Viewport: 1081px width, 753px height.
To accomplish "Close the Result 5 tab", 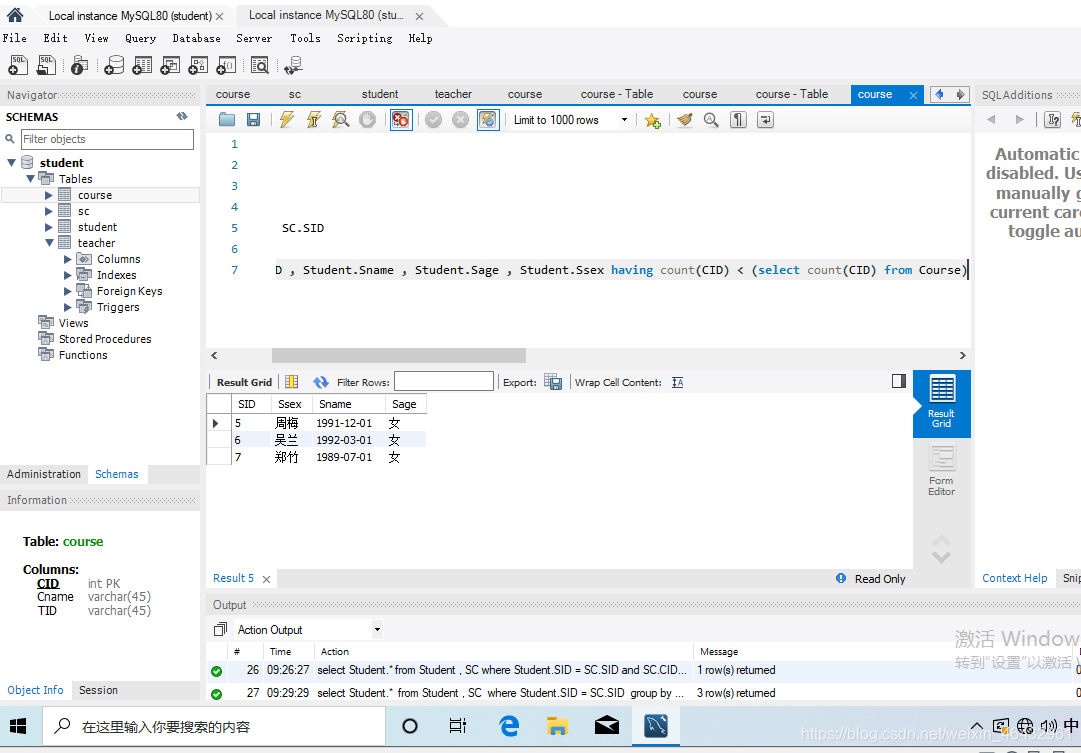I will click(x=266, y=579).
